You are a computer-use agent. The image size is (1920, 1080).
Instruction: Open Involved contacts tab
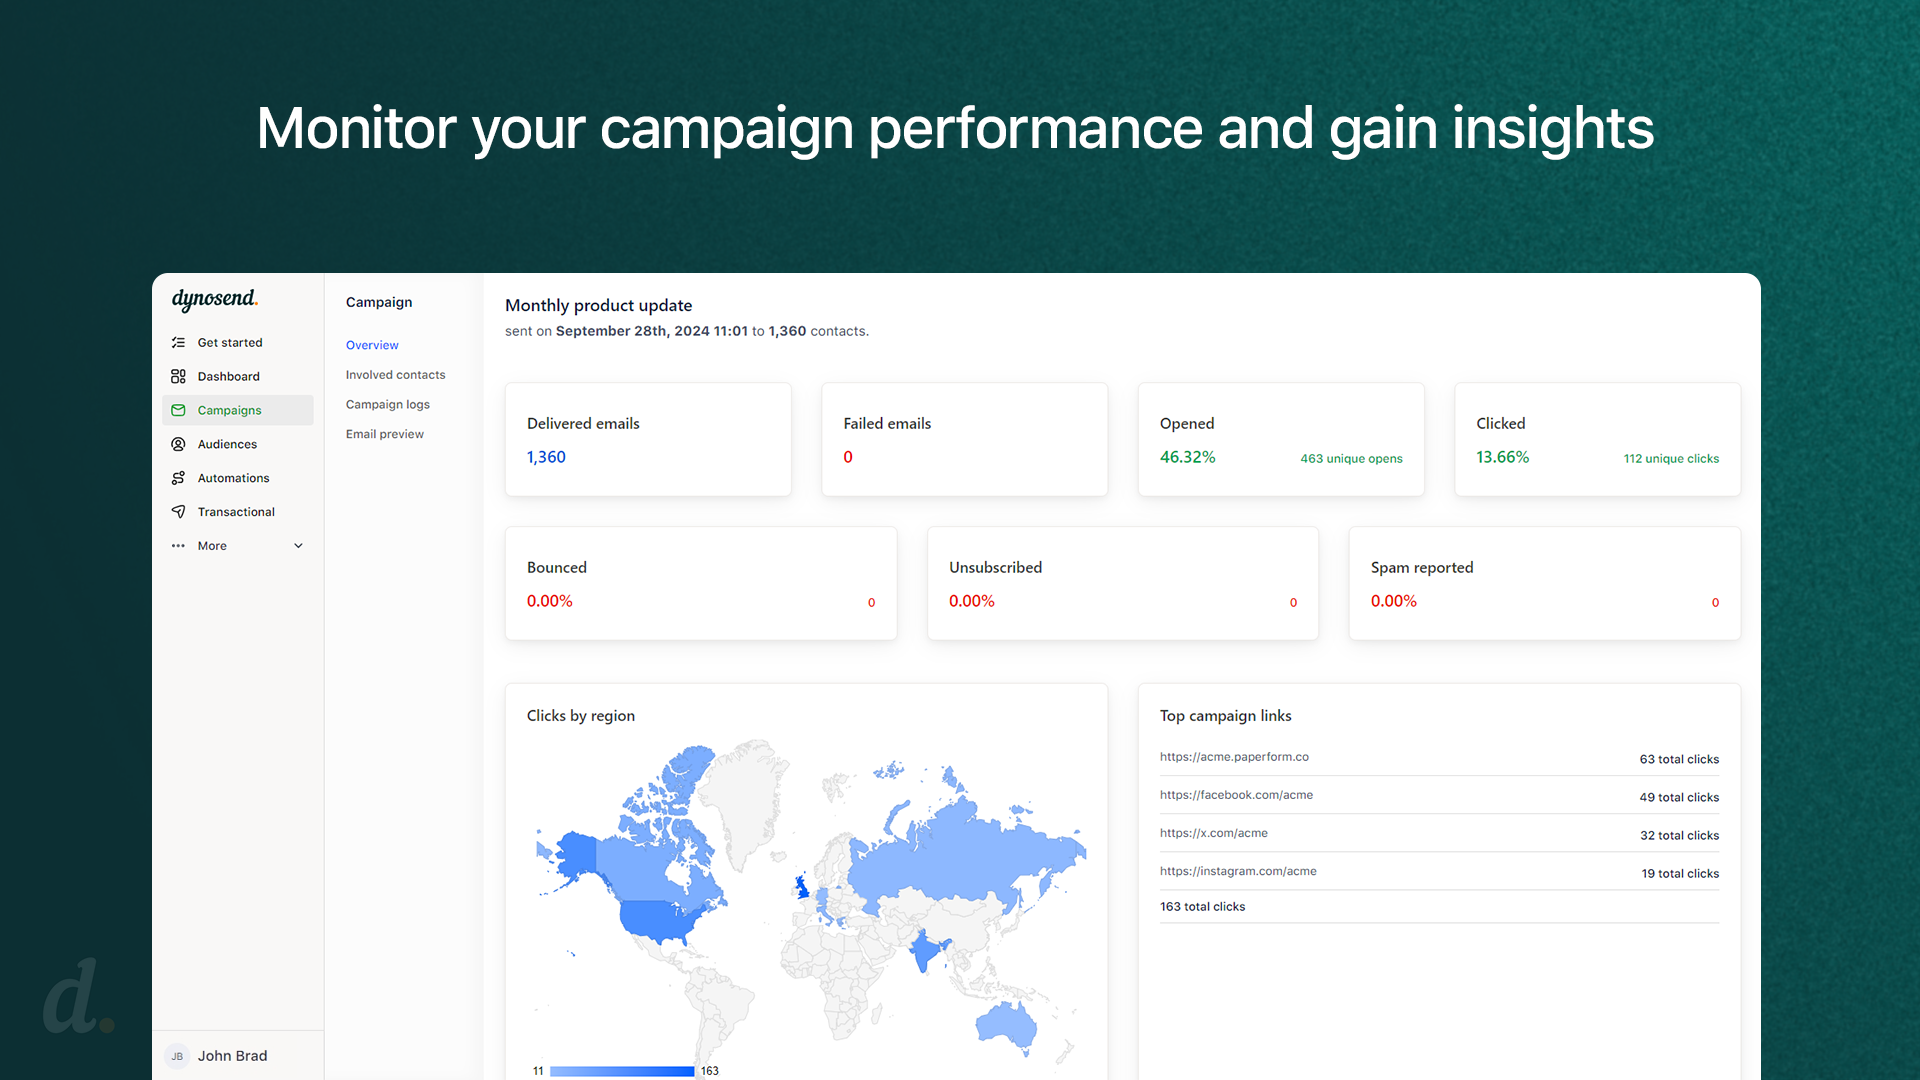395,375
